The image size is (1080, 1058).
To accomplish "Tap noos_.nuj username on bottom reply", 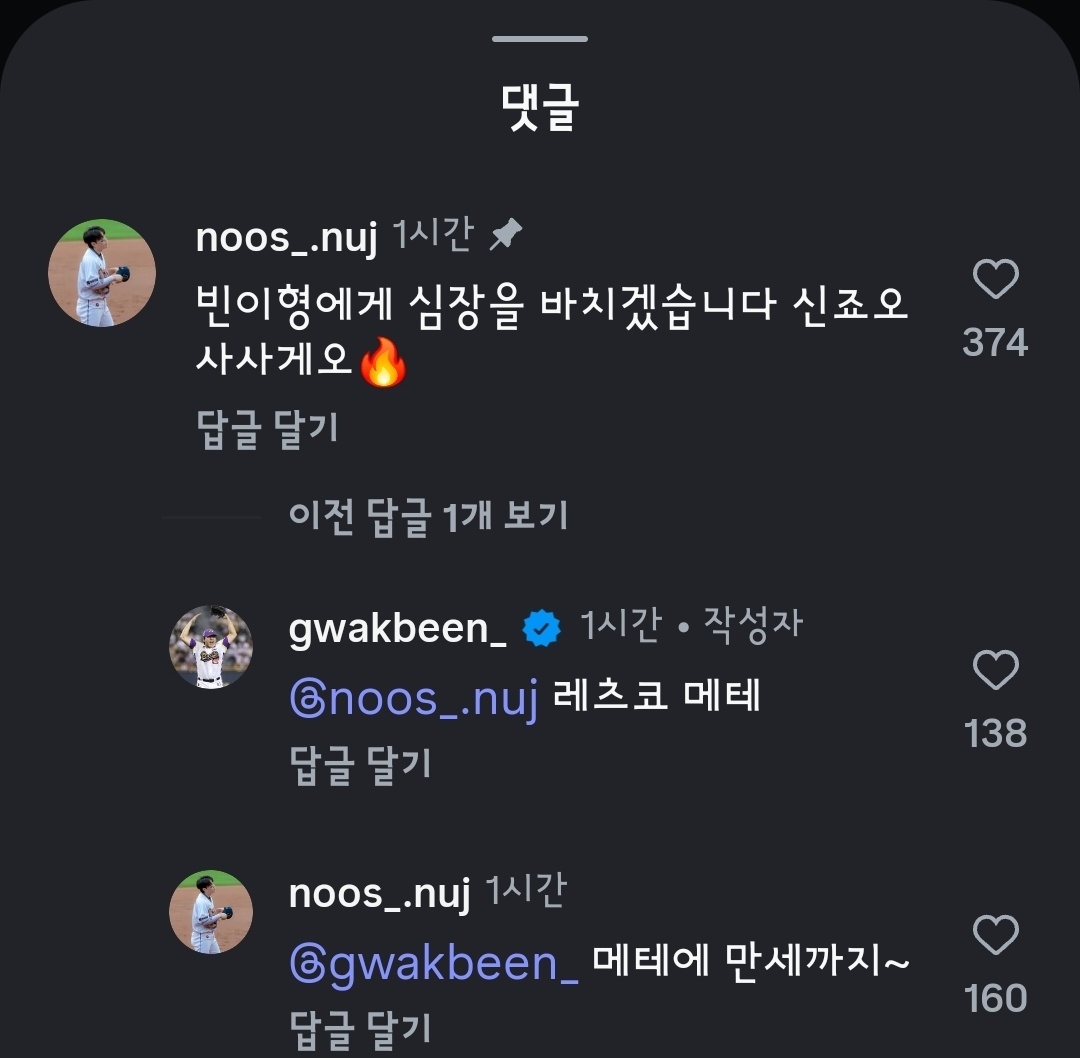I will [379, 892].
